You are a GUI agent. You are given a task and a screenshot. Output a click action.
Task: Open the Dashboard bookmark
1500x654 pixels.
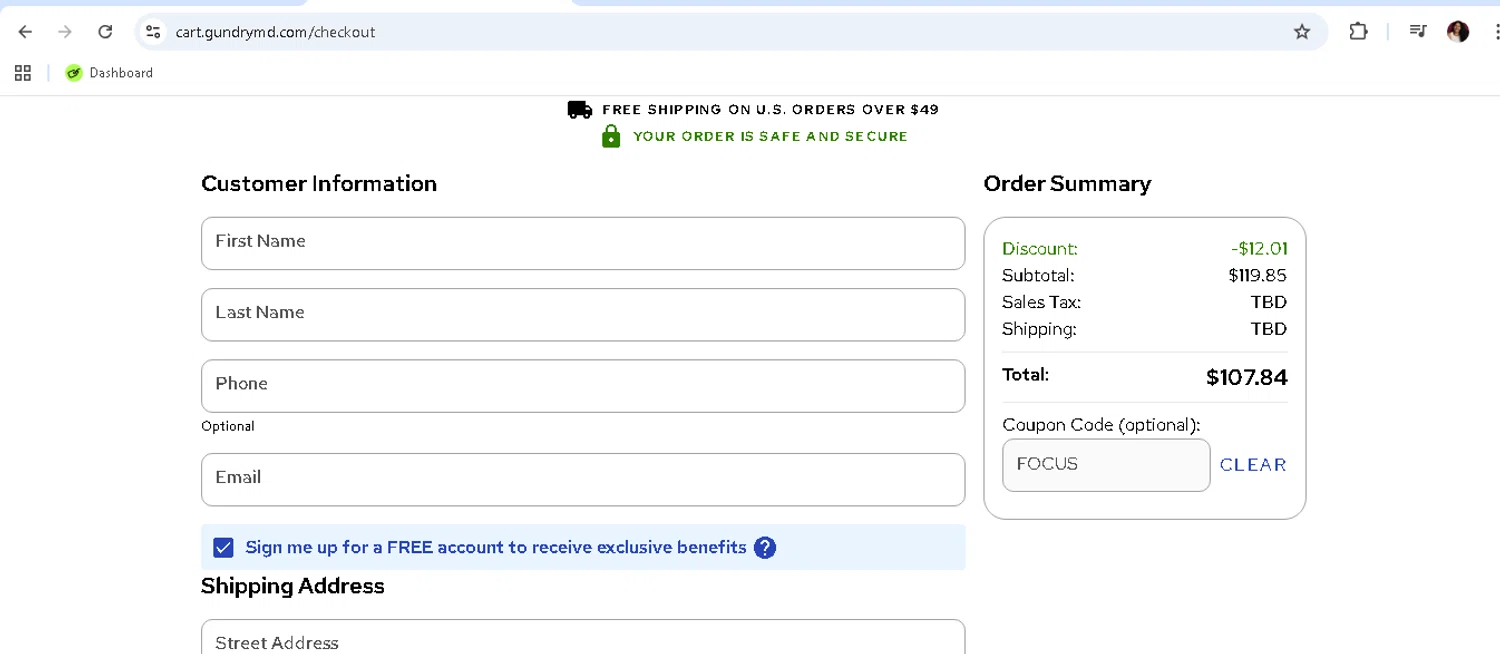coord(110,73)
